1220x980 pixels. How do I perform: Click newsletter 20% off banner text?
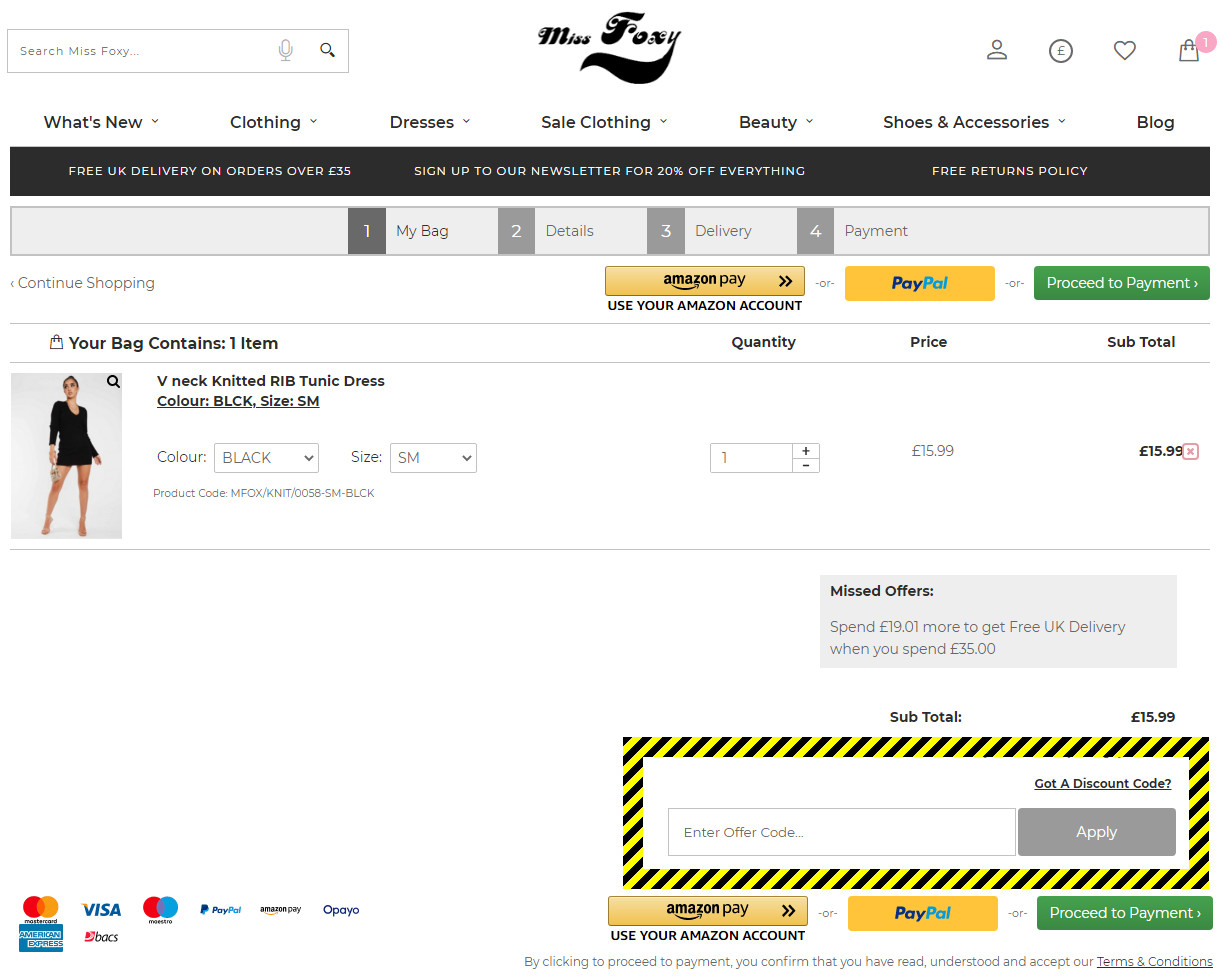[x=610, y=171]
